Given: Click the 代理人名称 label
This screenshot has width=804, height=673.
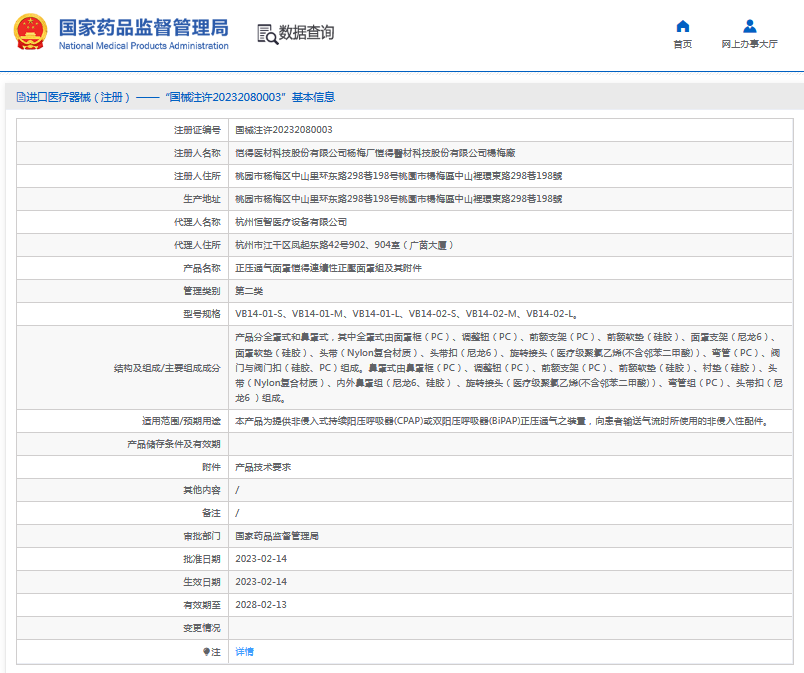Looking at the screenshot, I should coord(197,222).
